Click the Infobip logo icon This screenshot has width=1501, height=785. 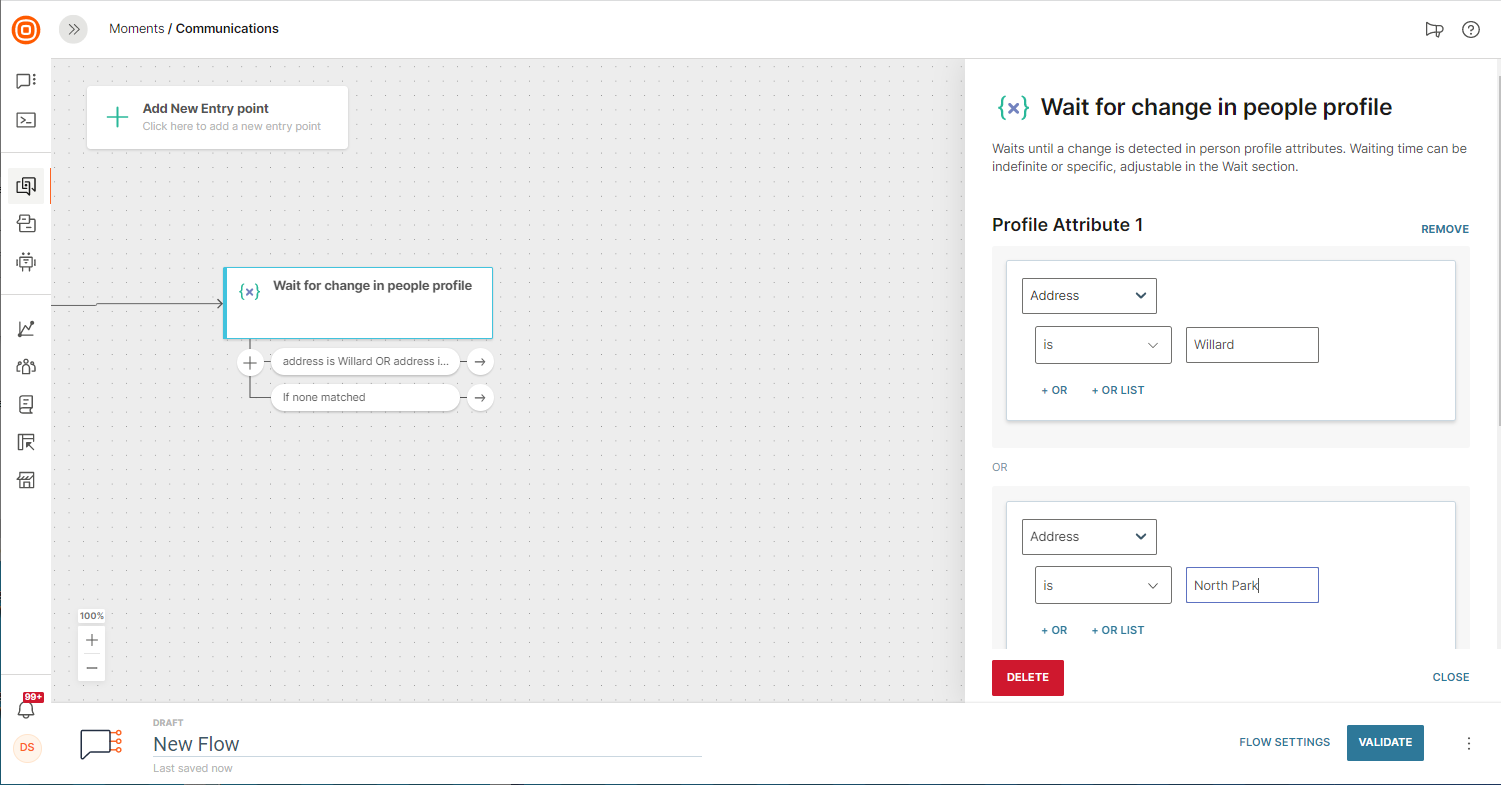click(x=26, y=30)
